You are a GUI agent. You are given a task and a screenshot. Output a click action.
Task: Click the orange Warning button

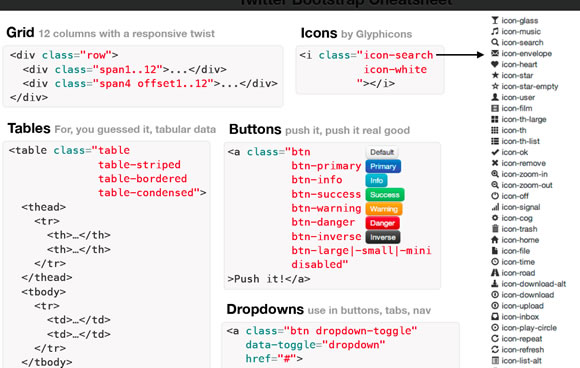[384, 209]
